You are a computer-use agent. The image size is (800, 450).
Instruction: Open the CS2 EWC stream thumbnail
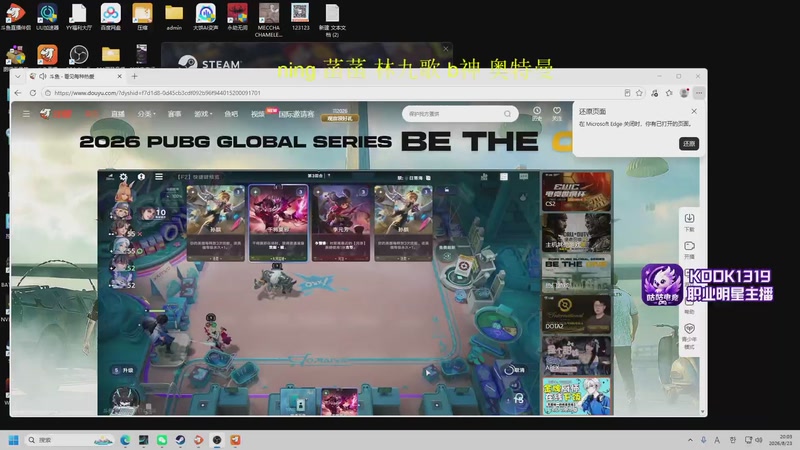click(x=577, y=191)
